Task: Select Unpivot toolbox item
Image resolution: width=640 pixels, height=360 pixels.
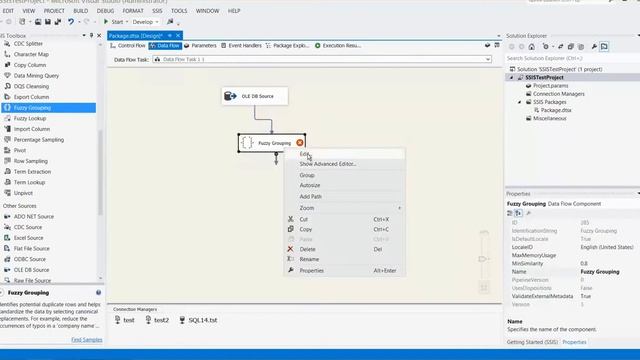Action: pos(23,193)
